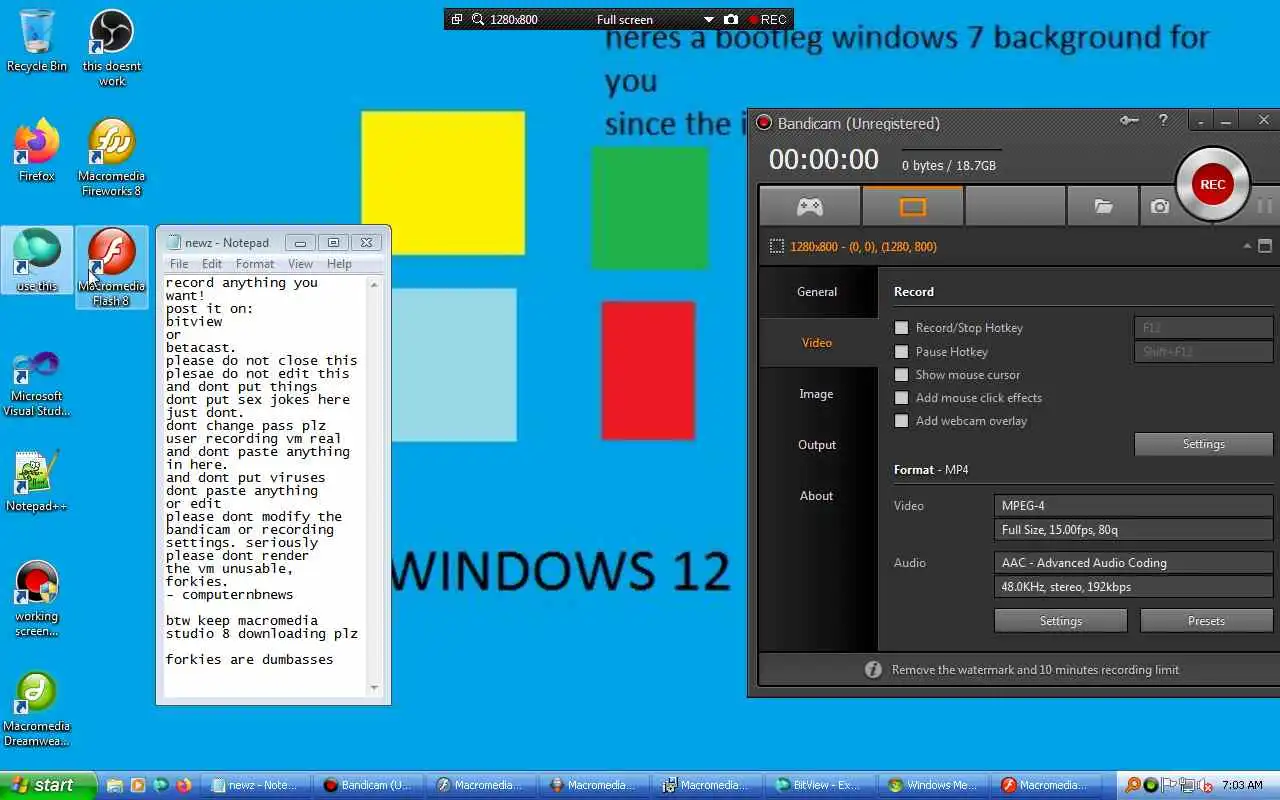The height and width of the screenshot is (800, 1280).
Task: Open the Output tab in Bandicam
Action: point(817,445)
